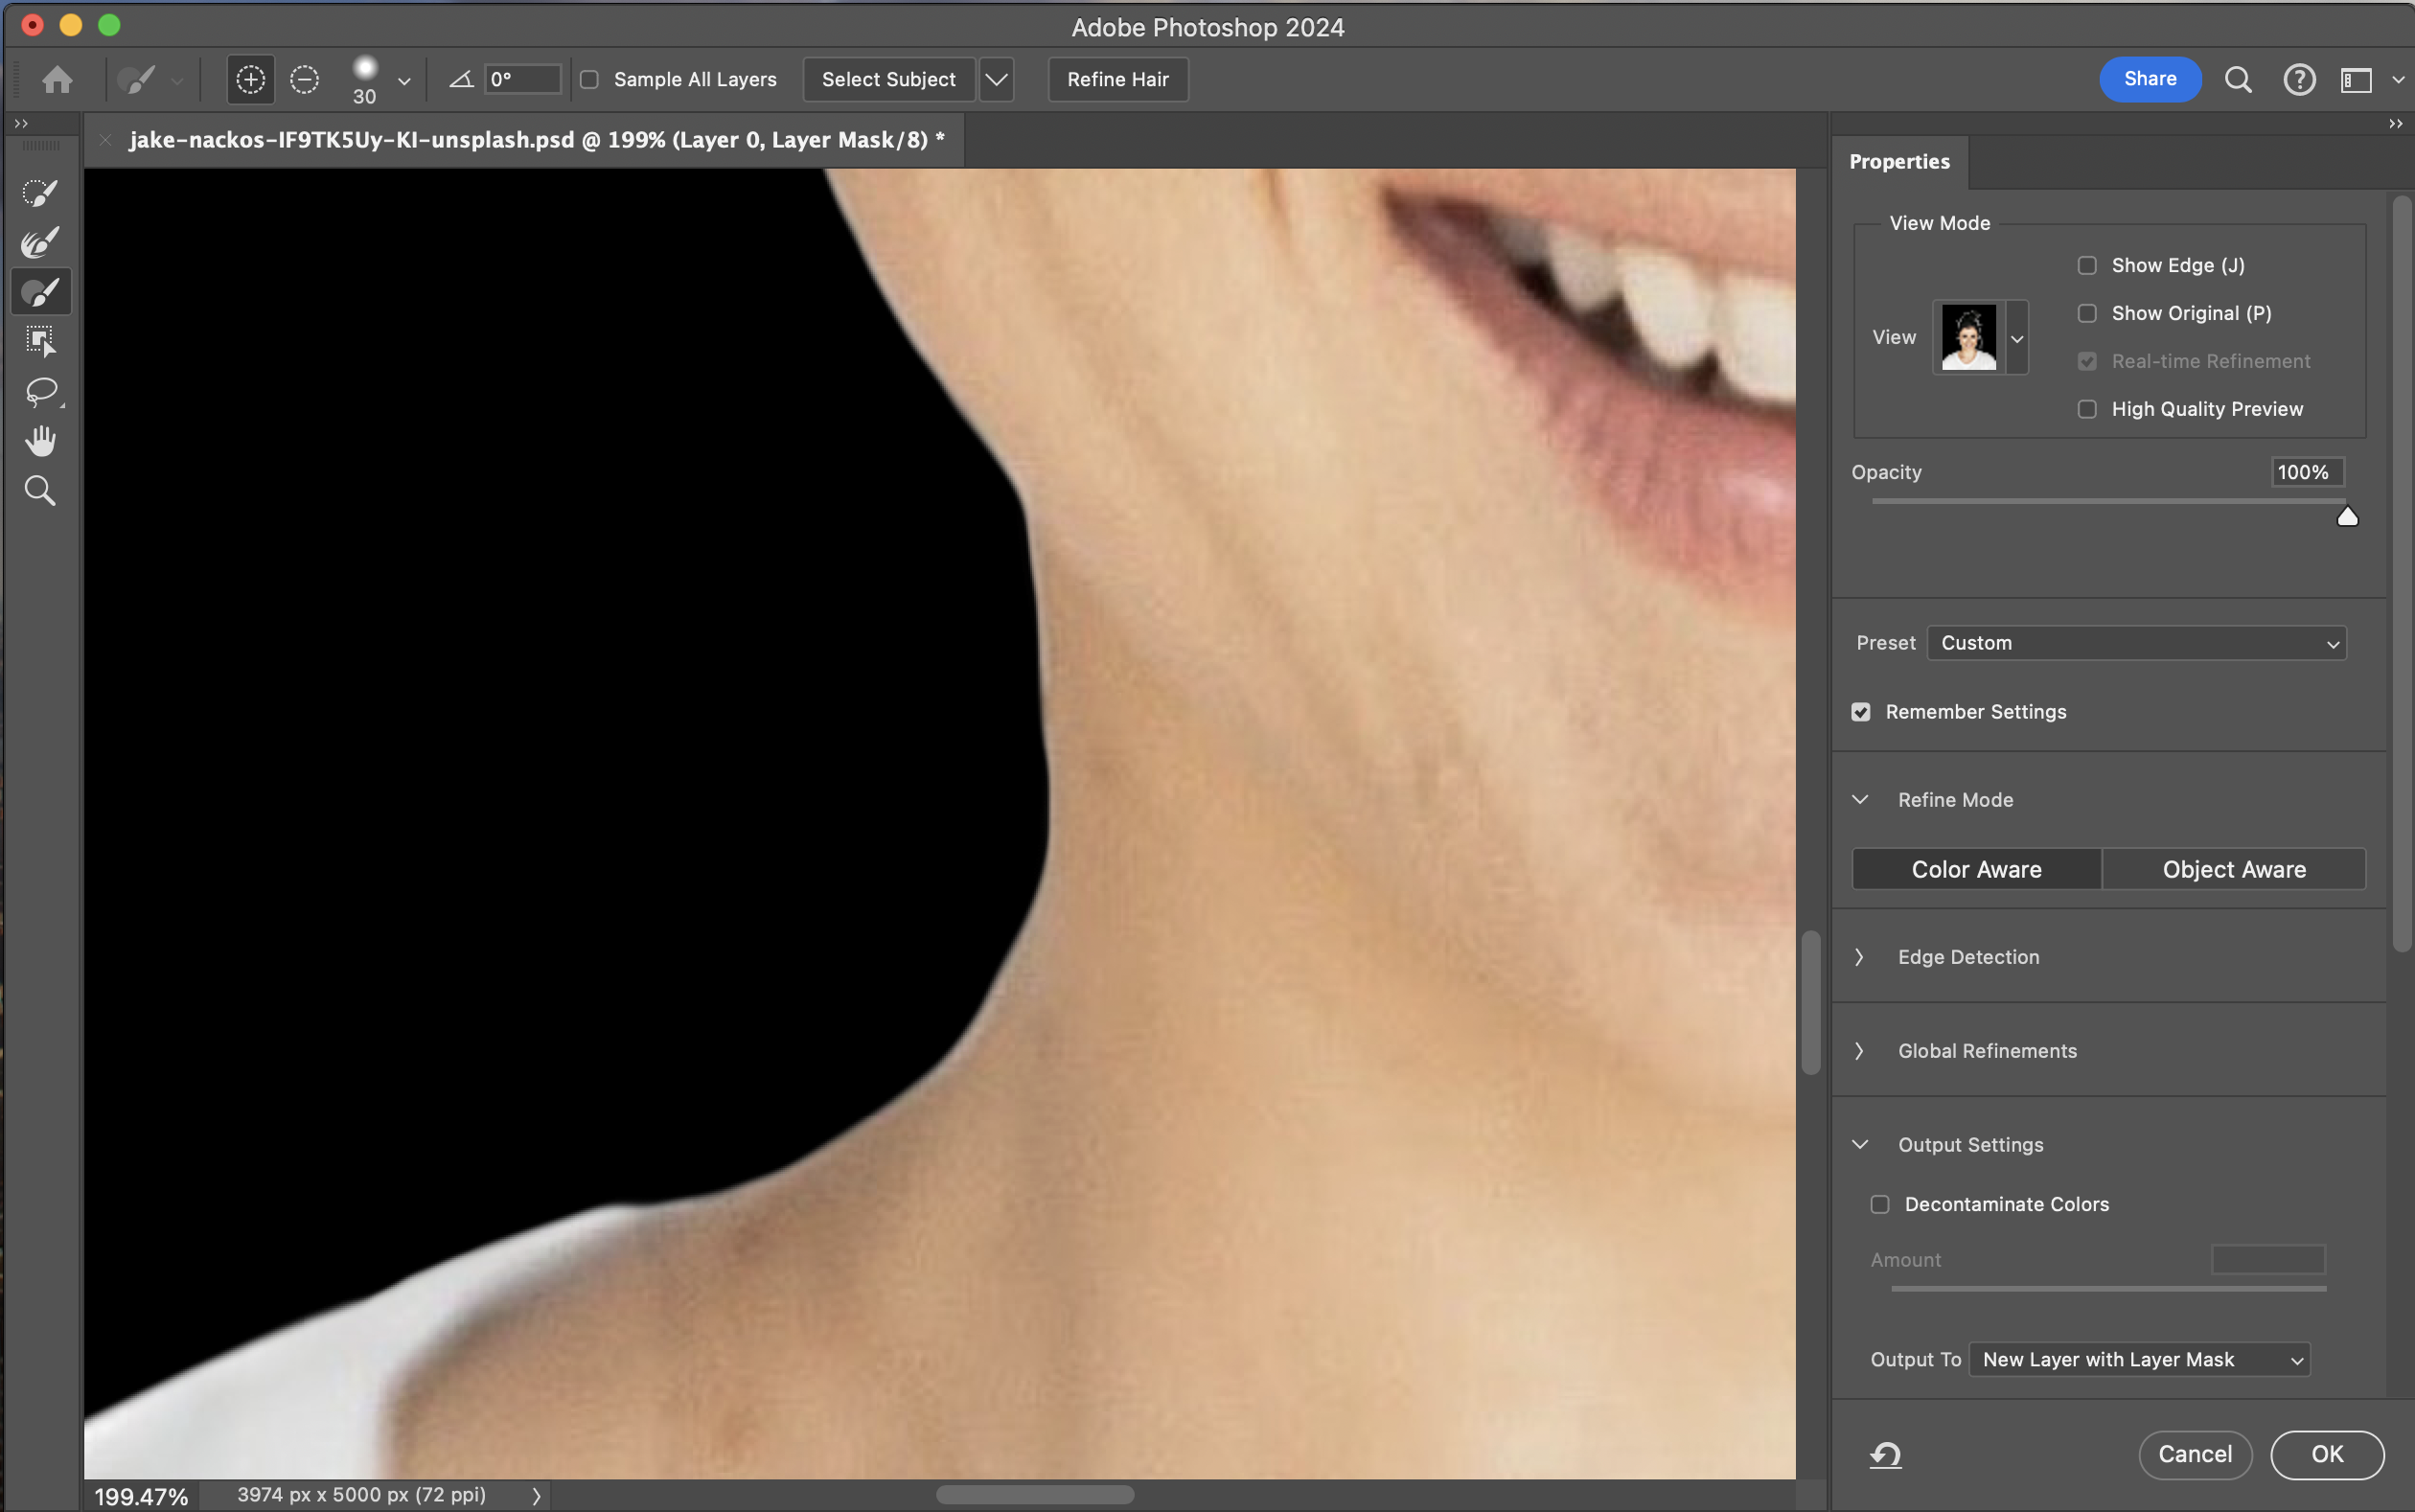Image resolution: width=2415 pixels, height=1512 pixels.
Task: Click the subtract from selection icon
Action: 304,79
